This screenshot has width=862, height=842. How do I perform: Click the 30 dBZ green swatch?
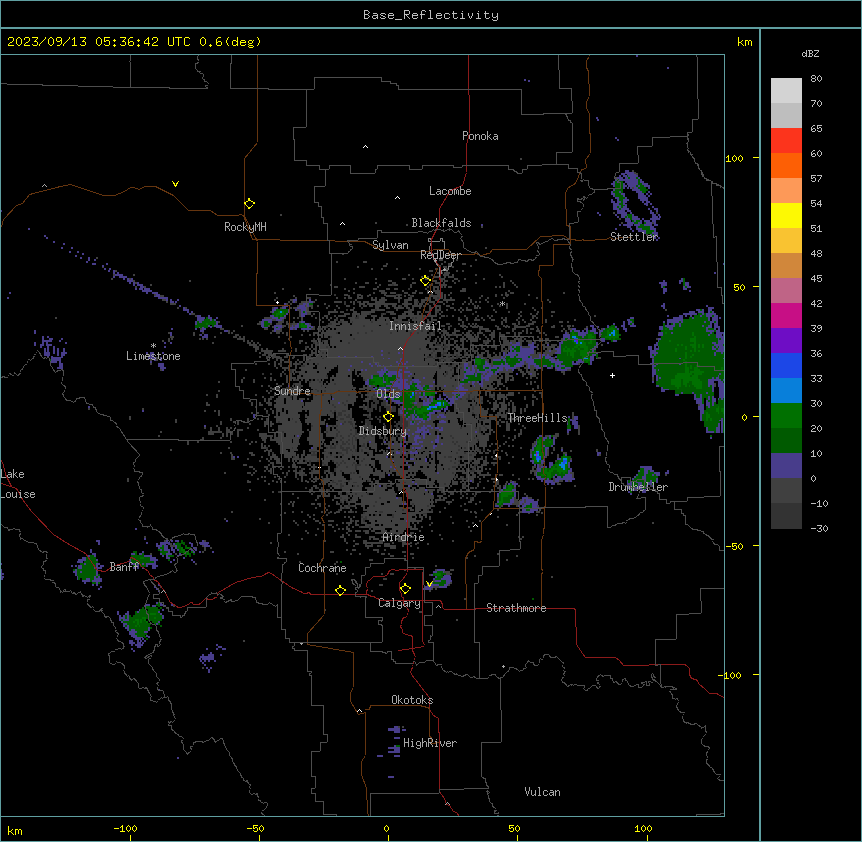[786, 416]
